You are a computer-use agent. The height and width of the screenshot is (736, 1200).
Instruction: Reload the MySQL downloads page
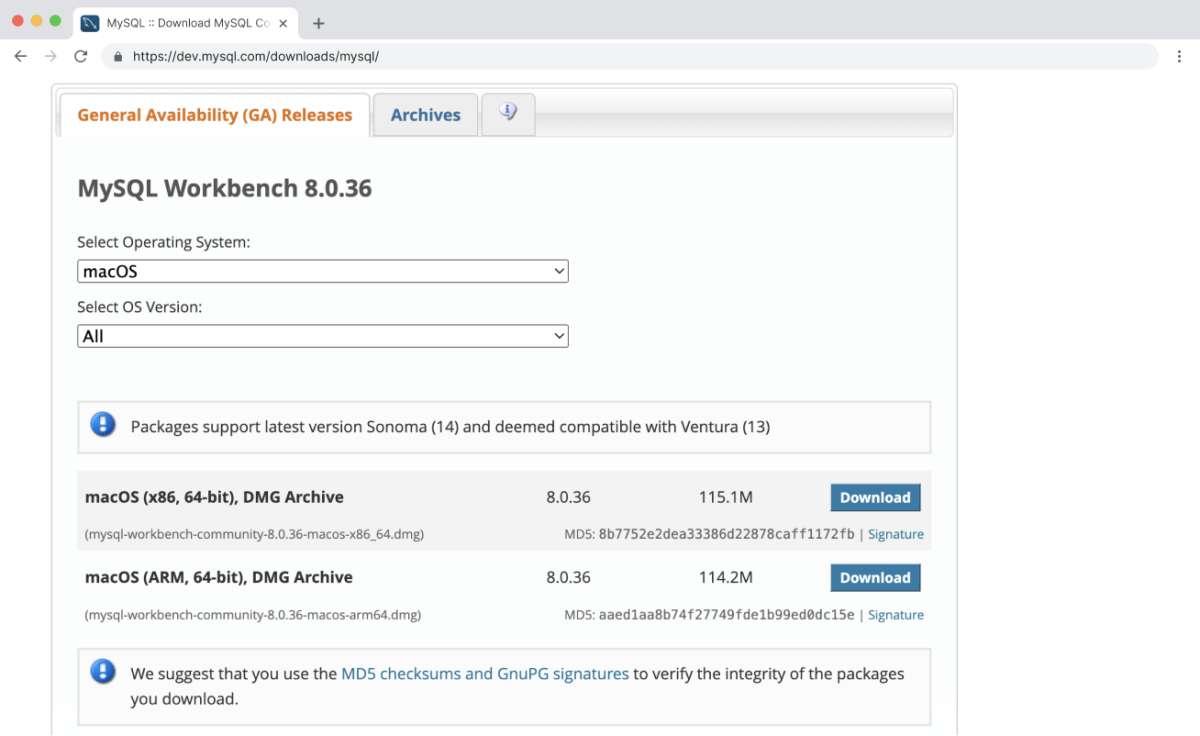point(81,56)
